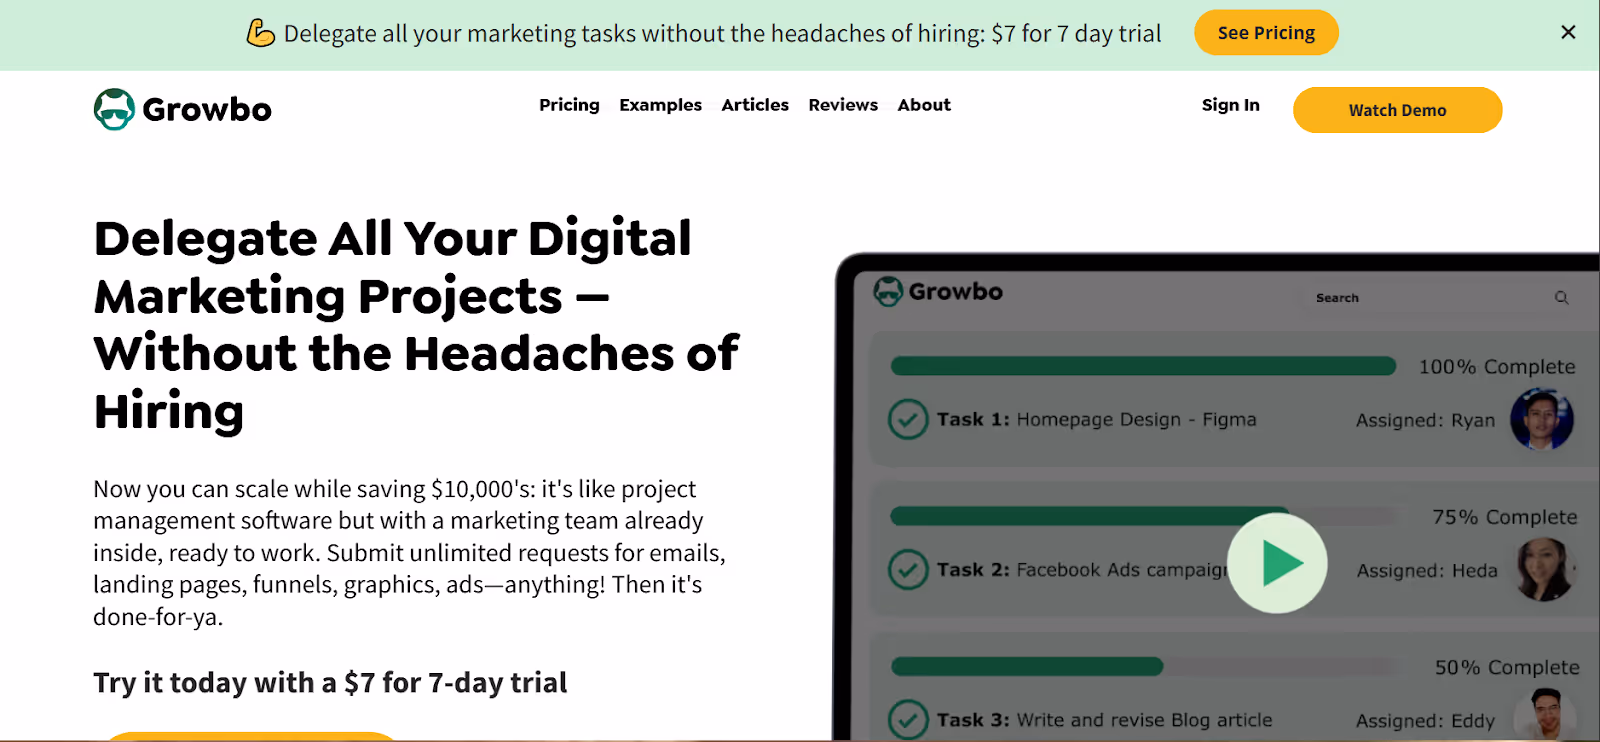1600x742 pixels.
Task: Click the Task 3 checkmark circle
Action: 908,720
